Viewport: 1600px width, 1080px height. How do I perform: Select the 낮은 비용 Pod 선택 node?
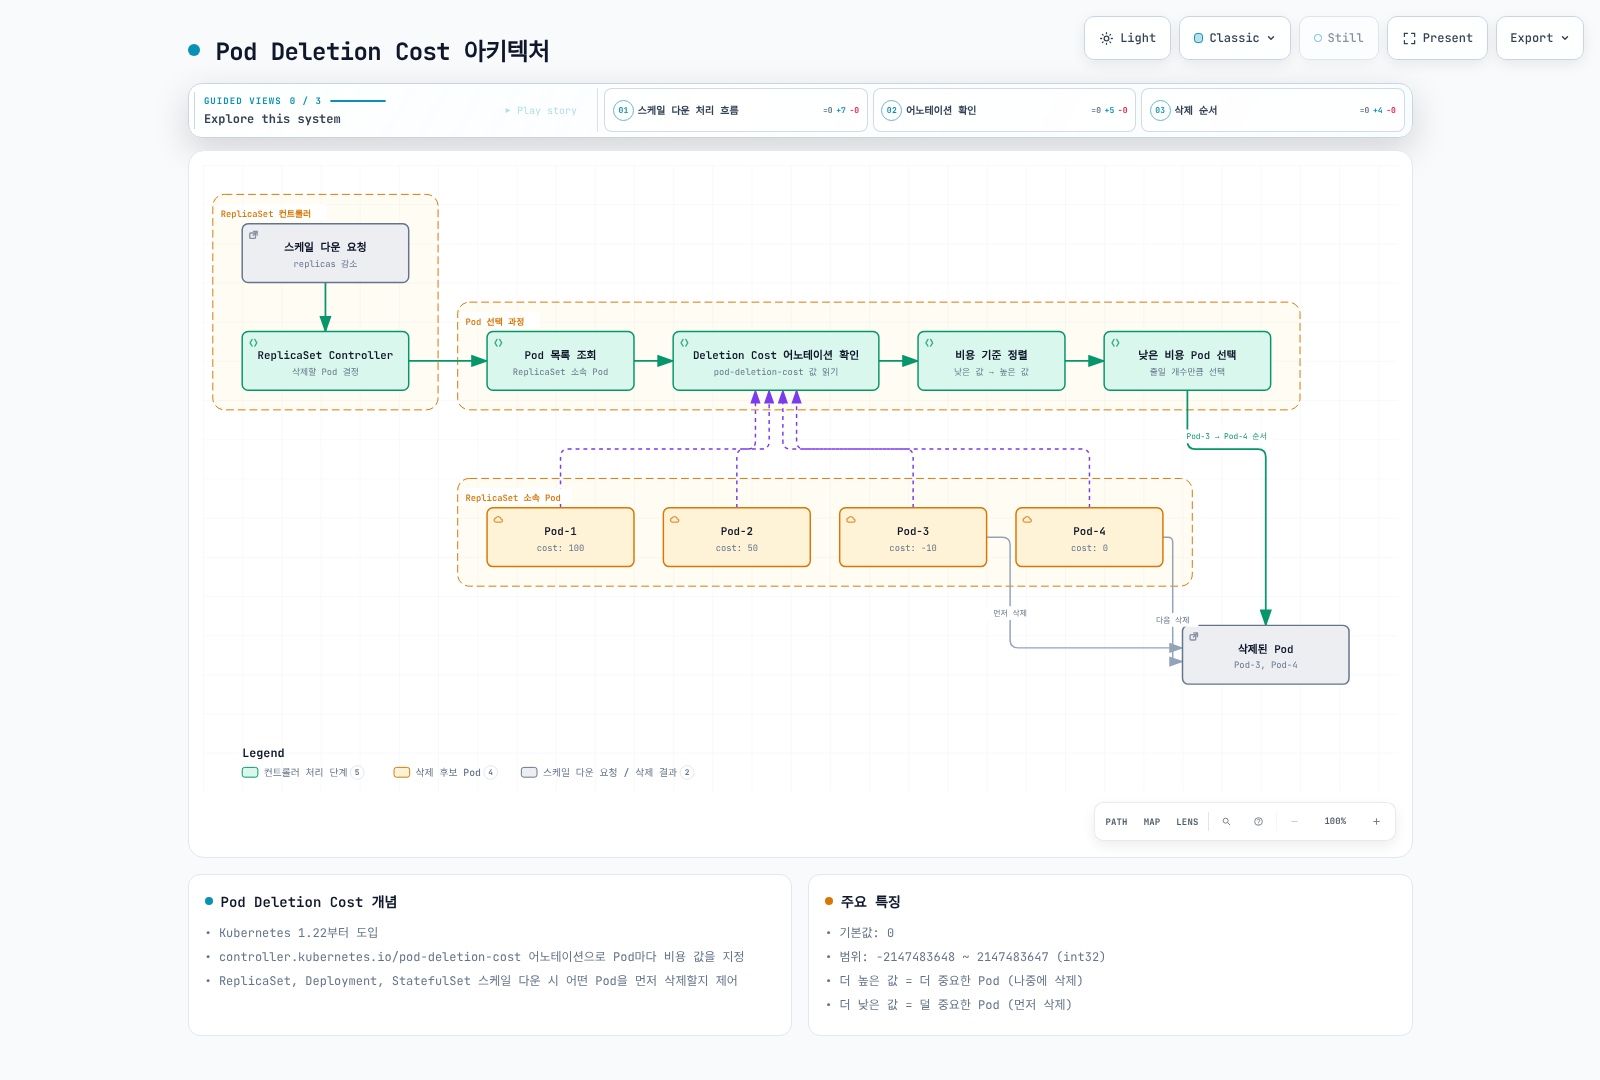tap(1187, 361)
